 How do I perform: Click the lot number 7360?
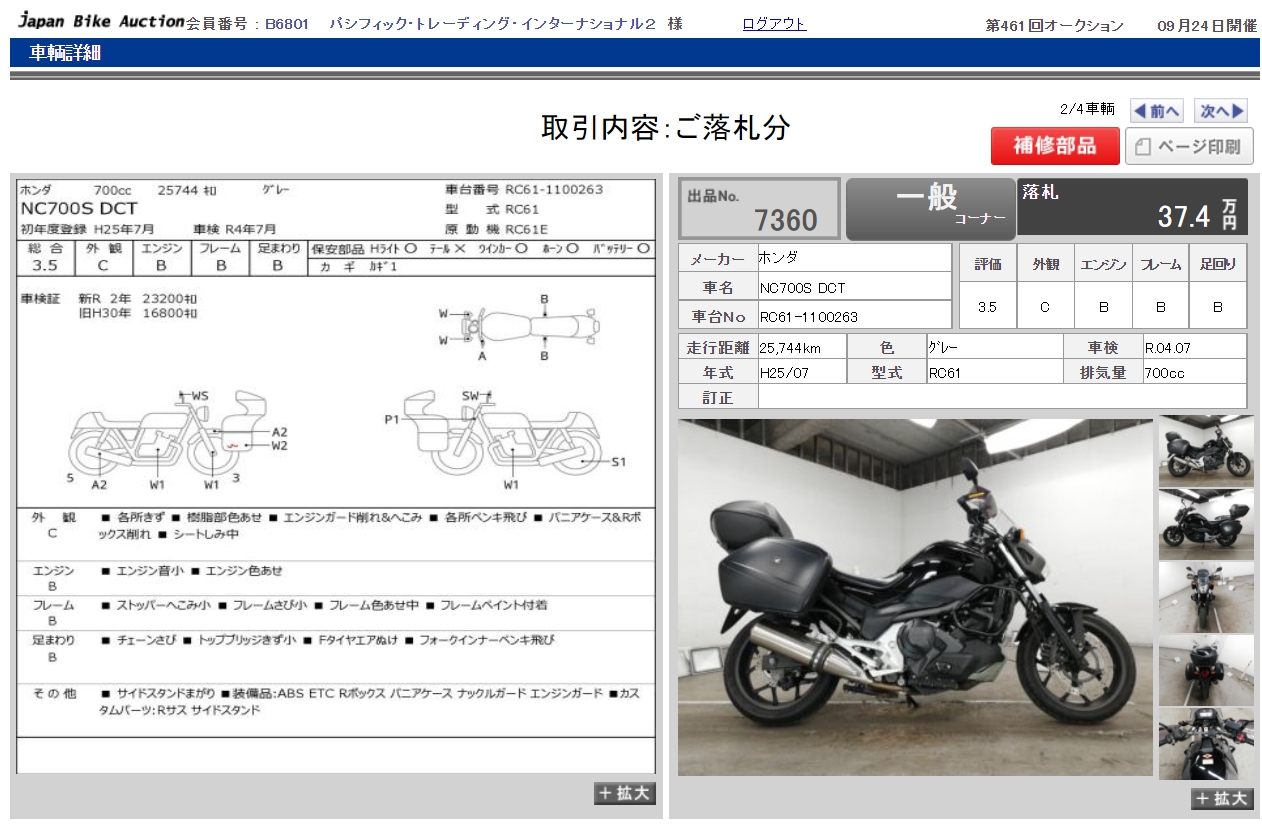coord(785,219)
